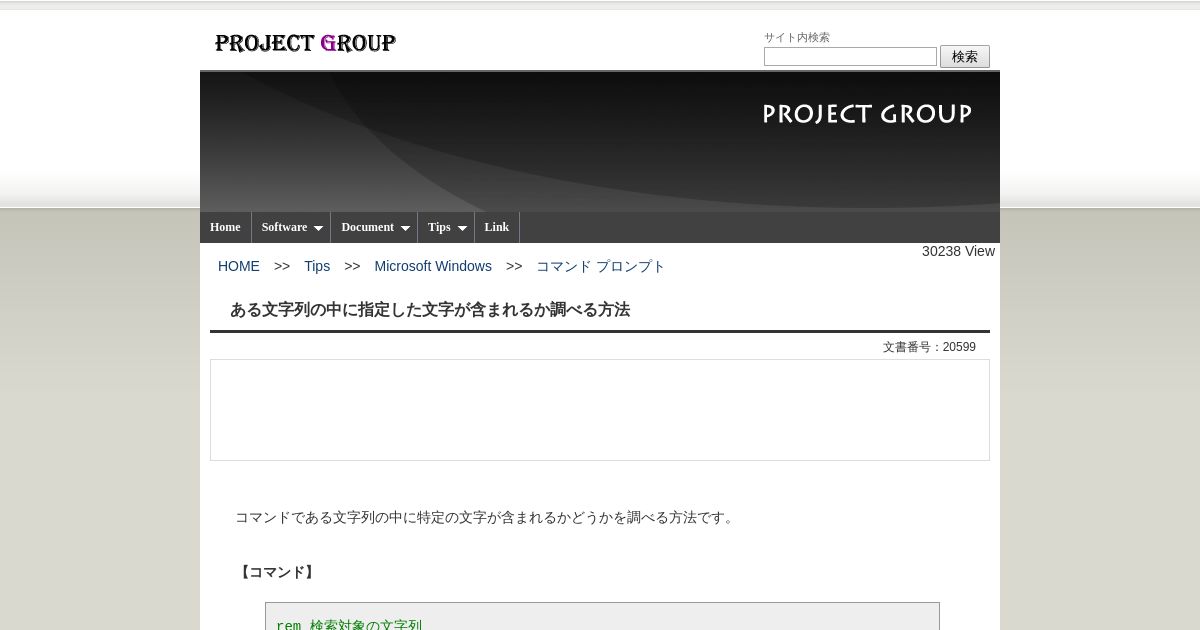Viewport: 1200px width, 630px height.
Task: Expand the Software dropdown arrow
Action: pos(318,228)
